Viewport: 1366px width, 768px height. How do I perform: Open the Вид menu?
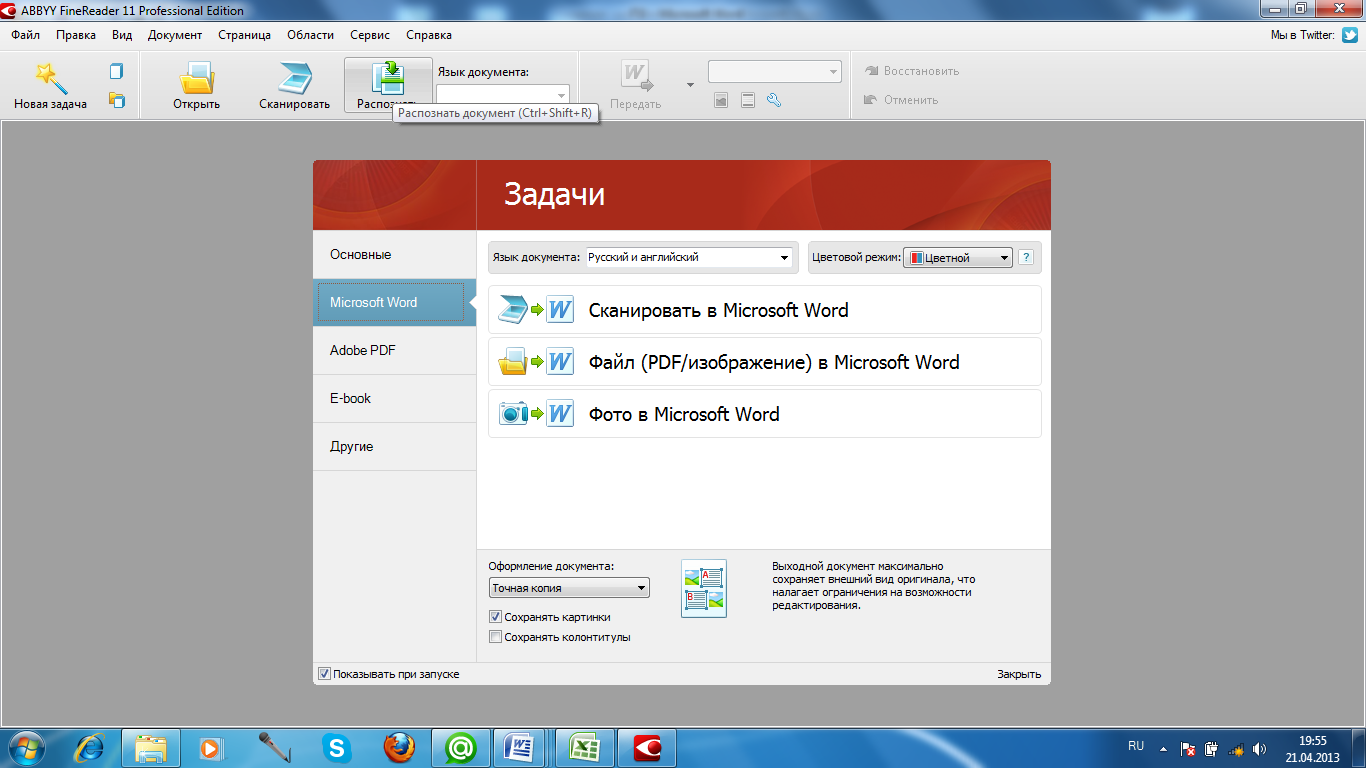click(122, 35)
